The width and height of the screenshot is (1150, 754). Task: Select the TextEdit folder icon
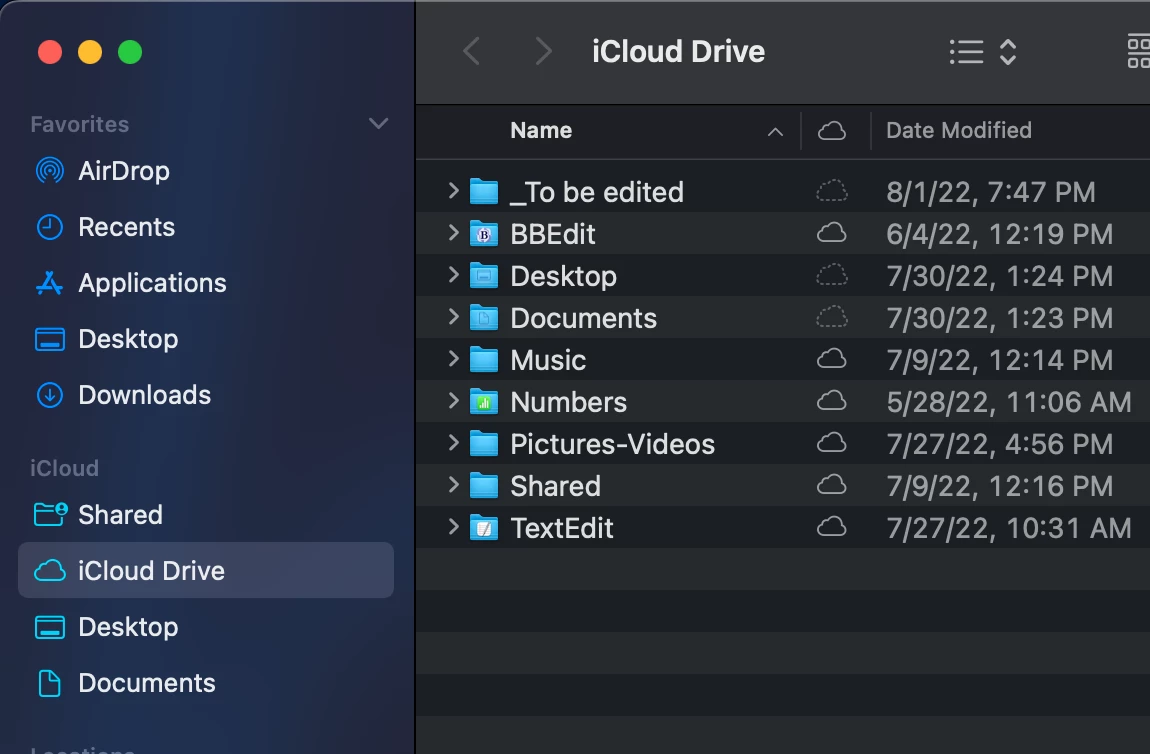click(x=484, y=527)
